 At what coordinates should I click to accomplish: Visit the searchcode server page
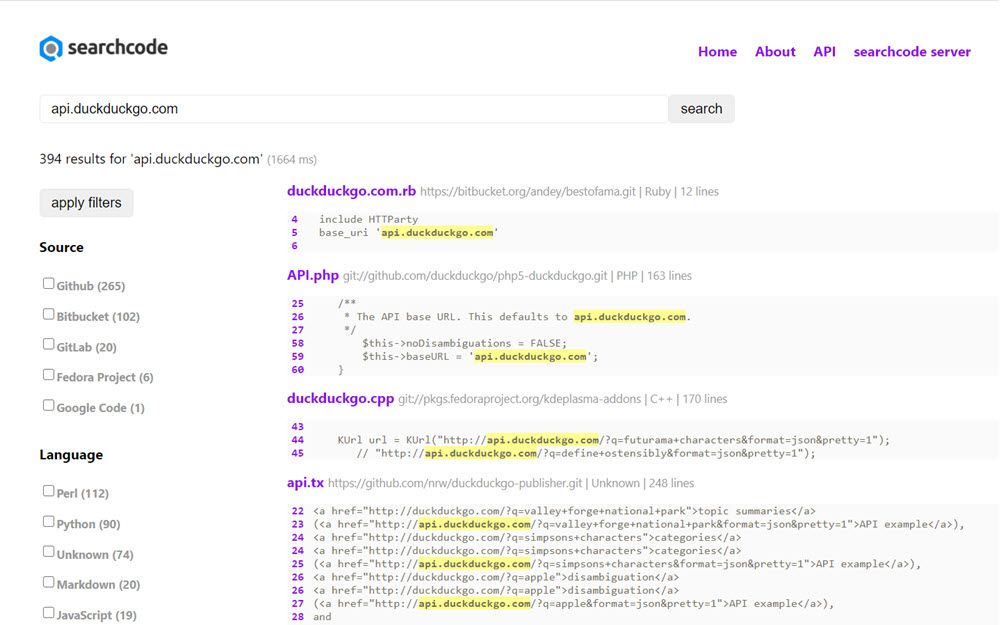911,52
